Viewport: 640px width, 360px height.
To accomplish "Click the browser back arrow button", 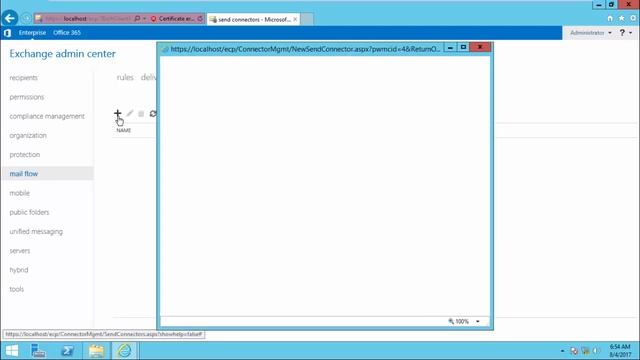I will click(9, 18).
